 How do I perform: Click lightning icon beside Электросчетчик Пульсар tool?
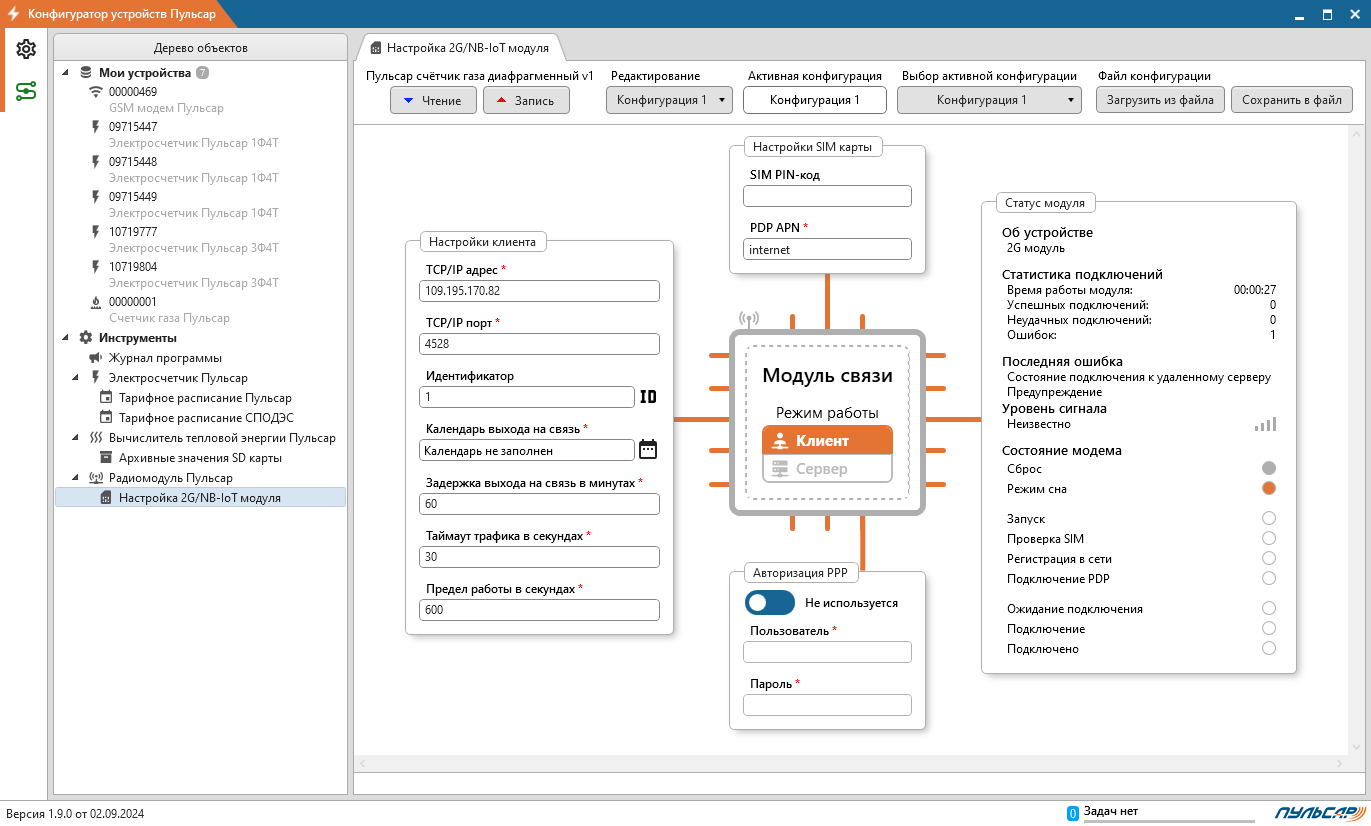coord(96,378)
